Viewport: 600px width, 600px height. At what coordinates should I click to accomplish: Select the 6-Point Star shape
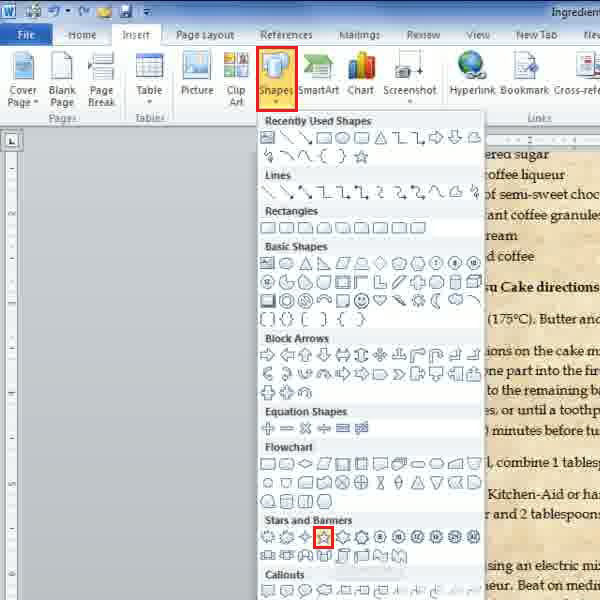tap(342, 537)
